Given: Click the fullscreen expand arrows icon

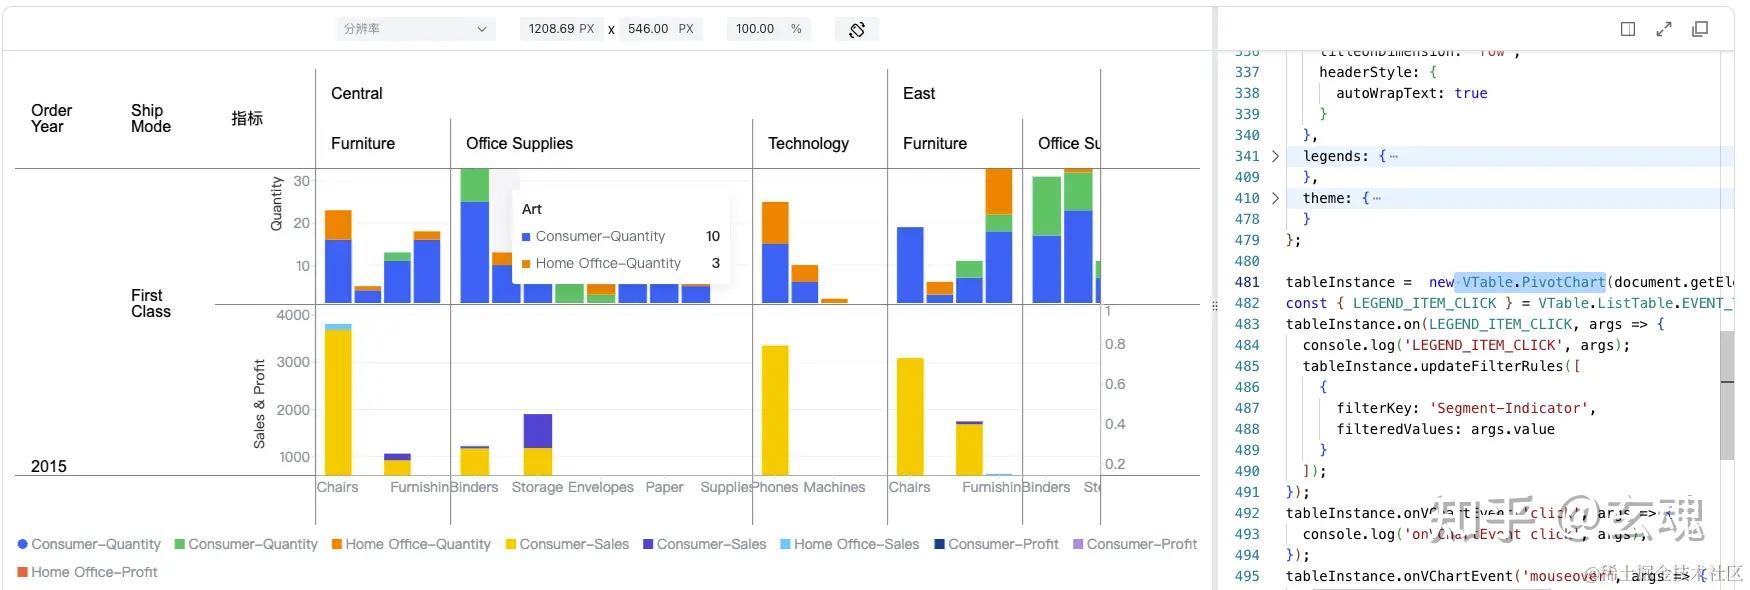Looking at the screenshot, I should click(x=1664, y=29).
